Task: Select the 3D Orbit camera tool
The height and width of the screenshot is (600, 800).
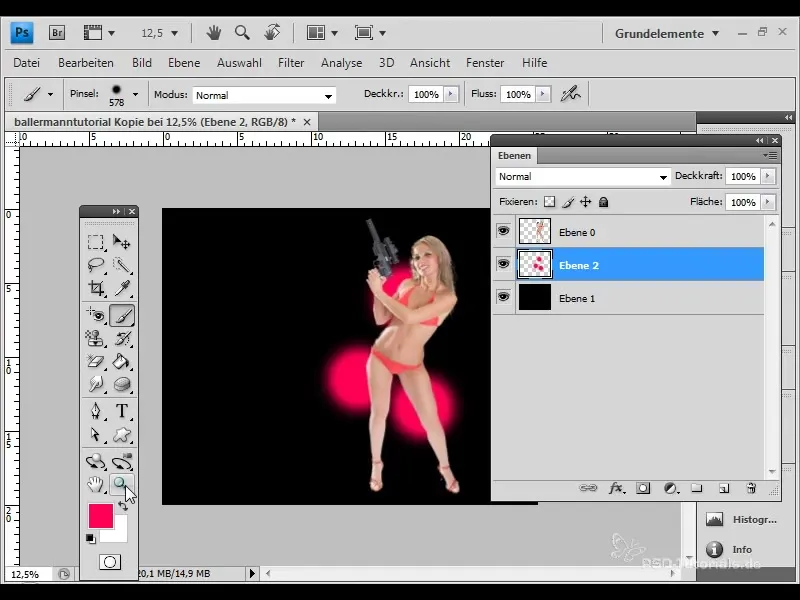Action: tap(121, 461)
